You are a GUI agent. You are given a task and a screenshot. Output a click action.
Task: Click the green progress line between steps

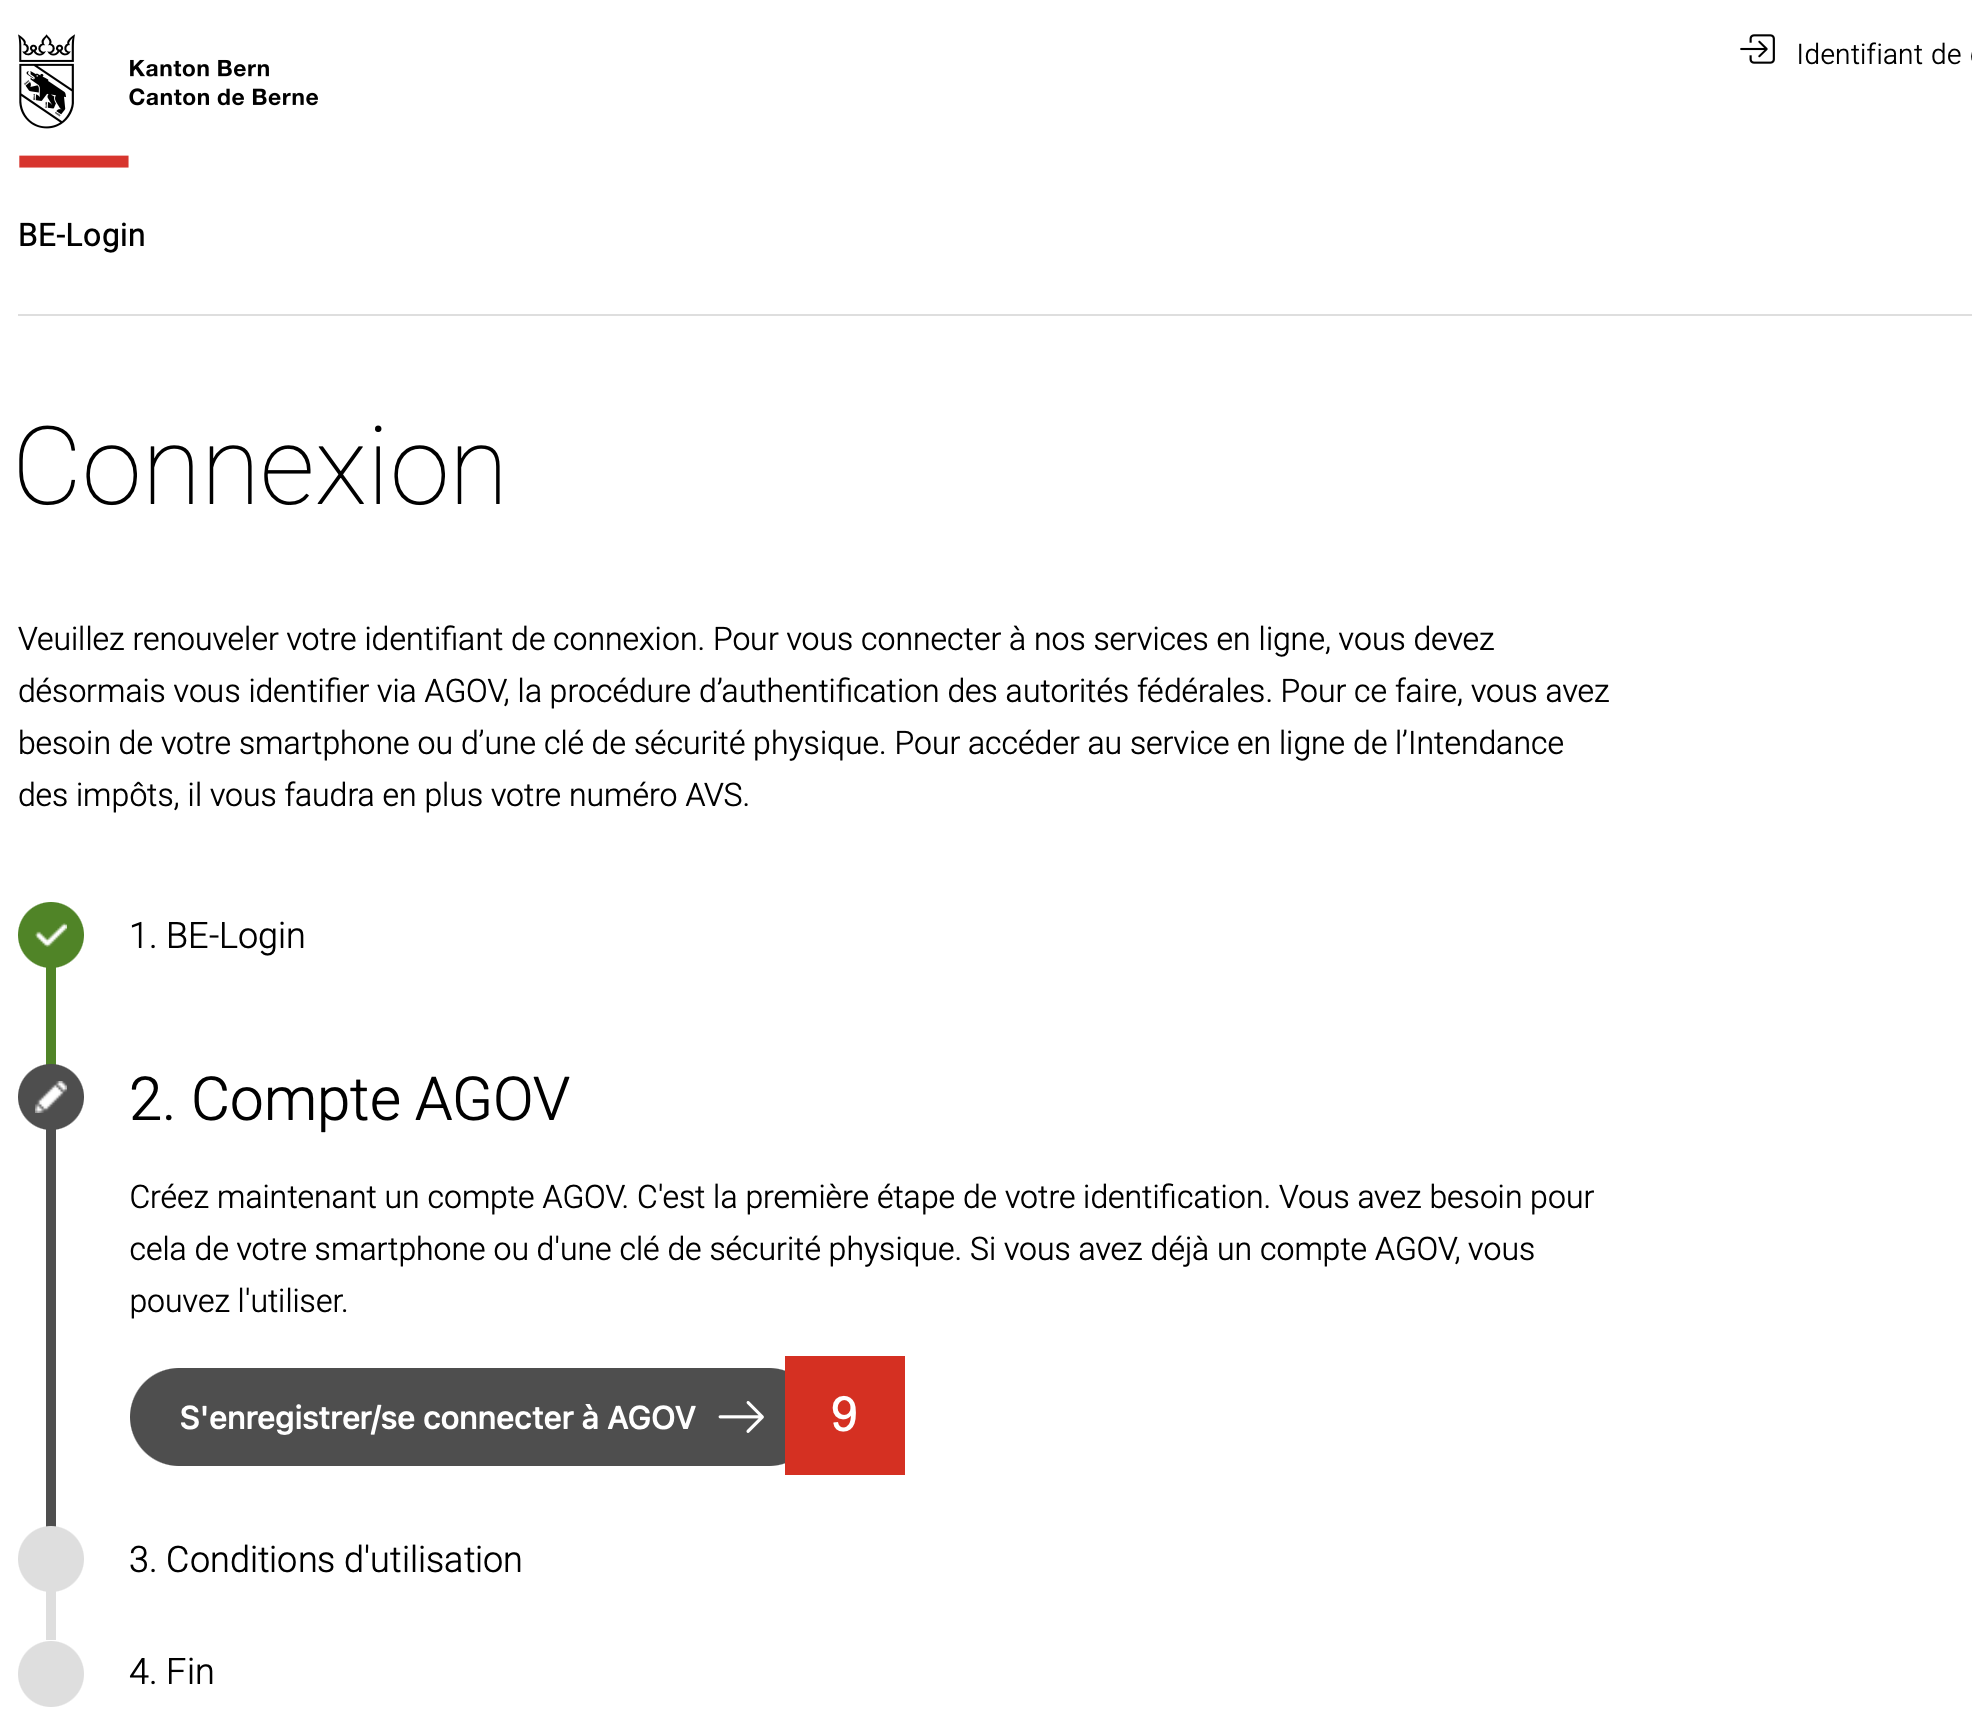pyautogui.click(x=51, y=1015)
